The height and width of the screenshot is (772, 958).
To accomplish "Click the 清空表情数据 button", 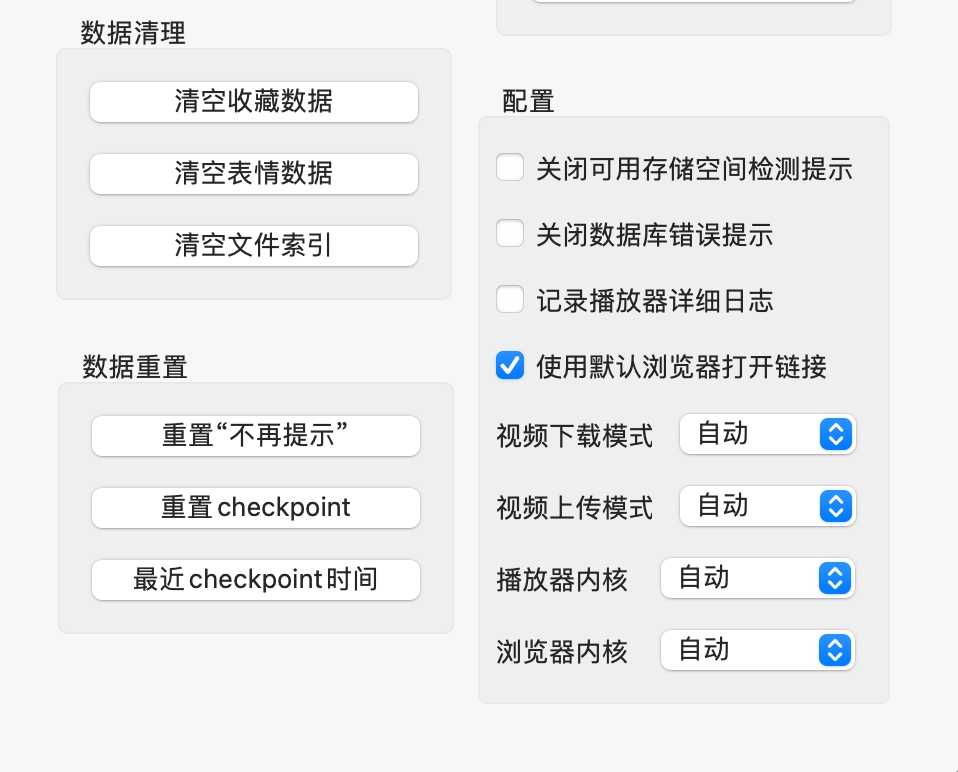I will click(253, 173).
